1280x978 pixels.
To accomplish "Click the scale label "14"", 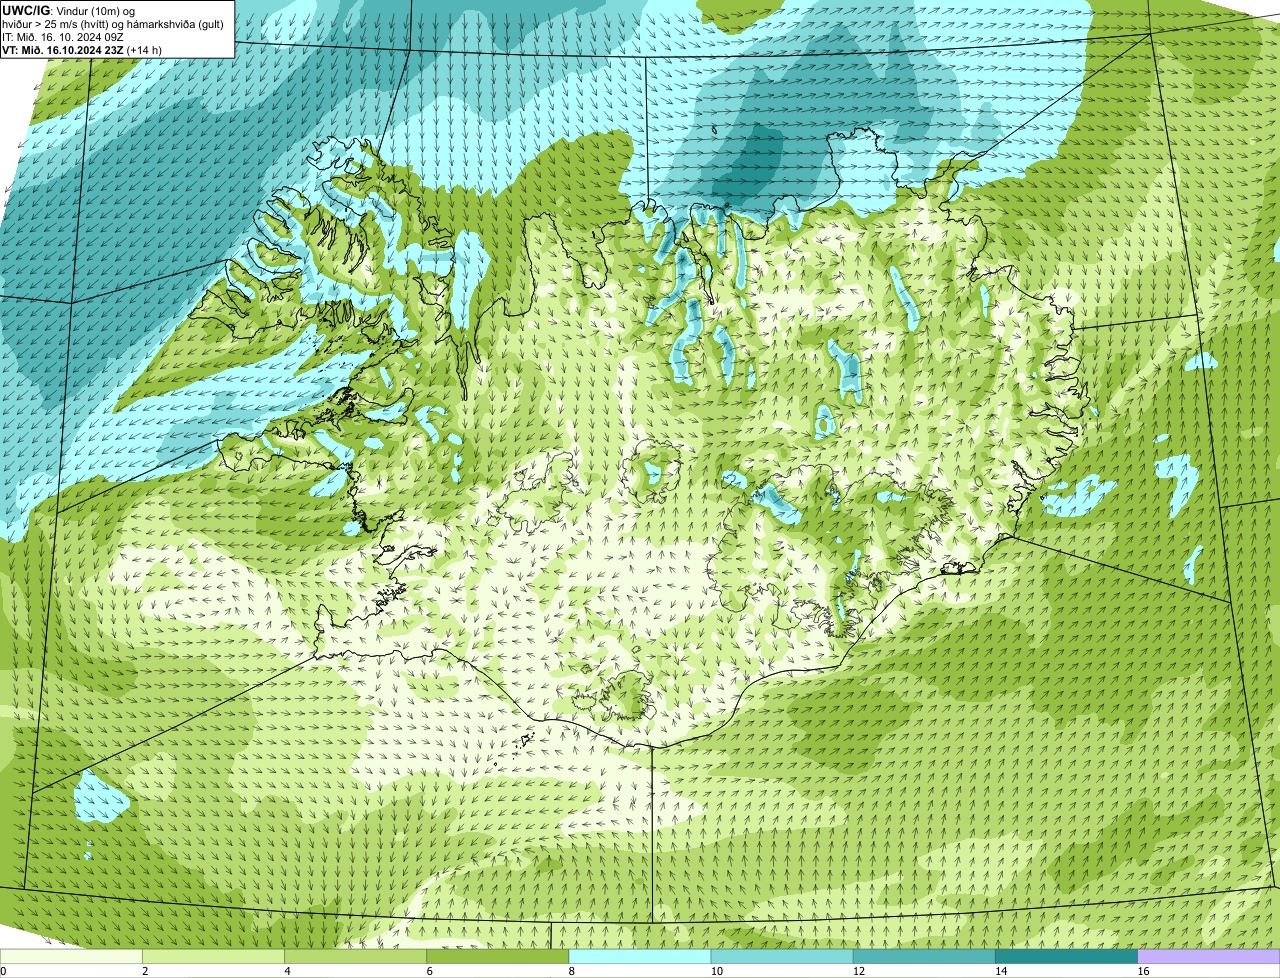I will [x=1001, y=971].
